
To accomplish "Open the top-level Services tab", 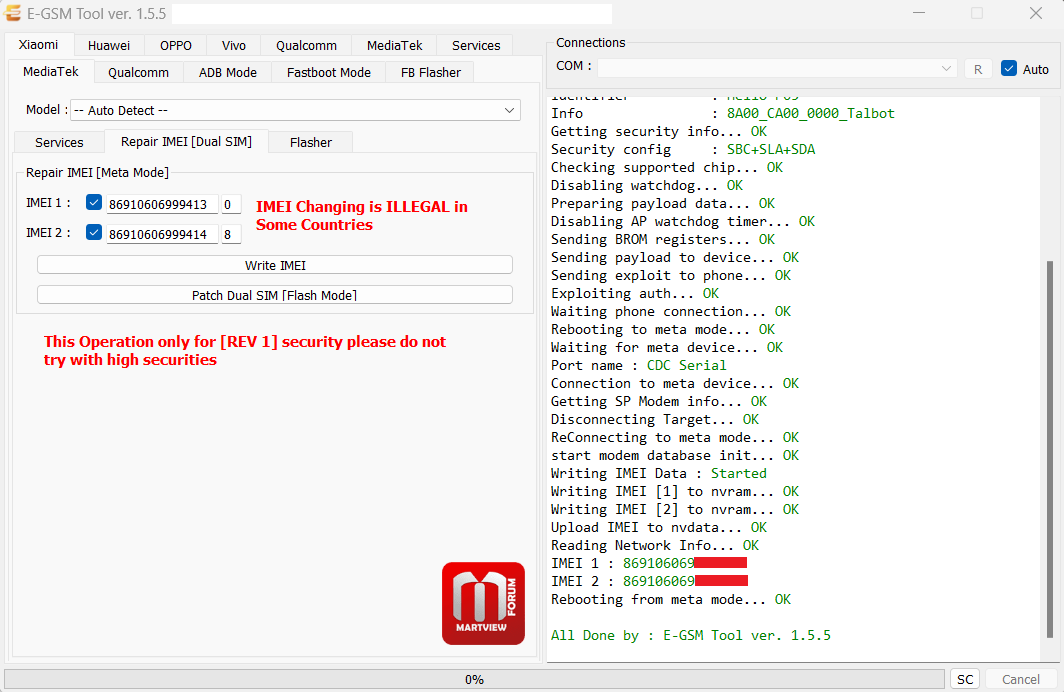I will (x=476, y=45).
